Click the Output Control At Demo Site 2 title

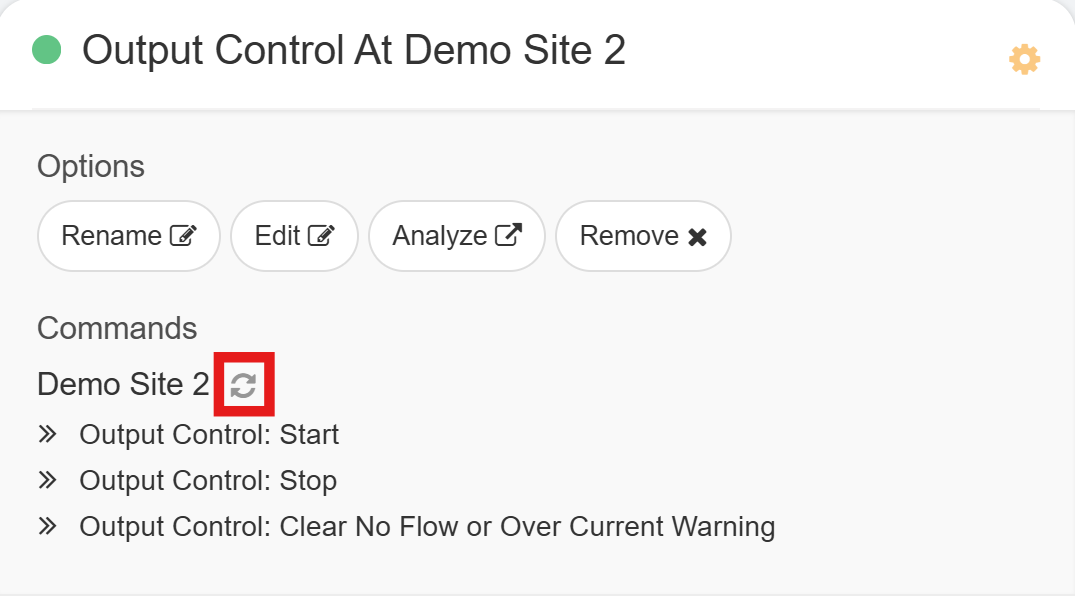coord(354,49)
